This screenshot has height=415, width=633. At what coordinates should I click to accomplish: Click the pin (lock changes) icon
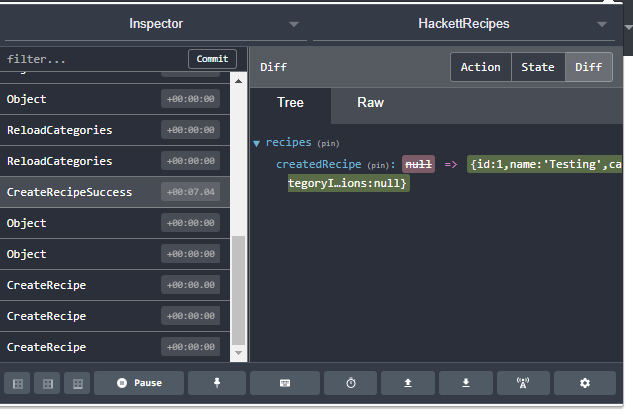(x=217, y=383)
